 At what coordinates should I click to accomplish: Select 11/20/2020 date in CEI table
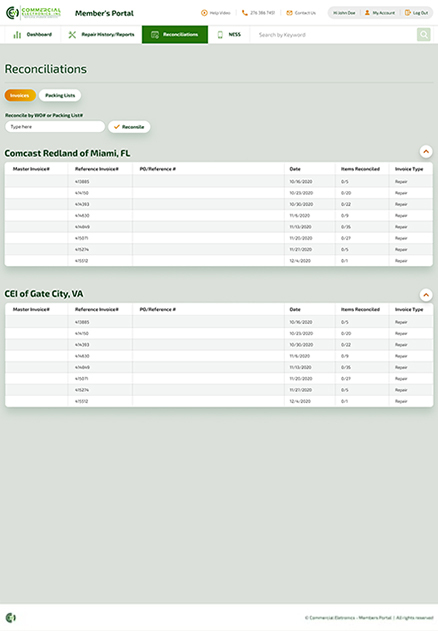pos(301,379)
